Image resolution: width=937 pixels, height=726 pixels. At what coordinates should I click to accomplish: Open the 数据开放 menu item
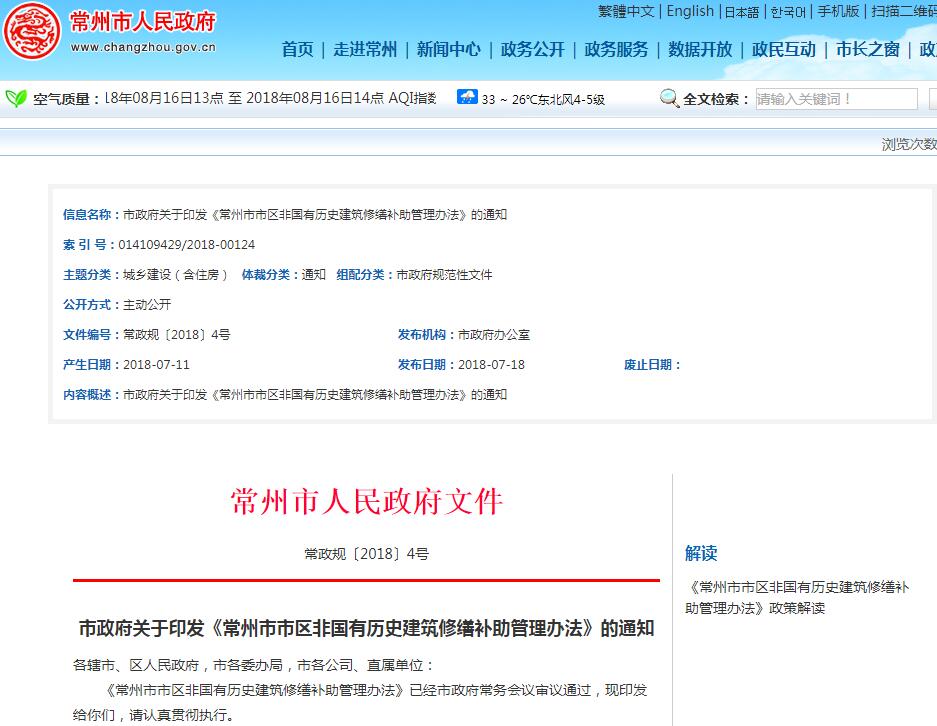click(x=700, y=49)
